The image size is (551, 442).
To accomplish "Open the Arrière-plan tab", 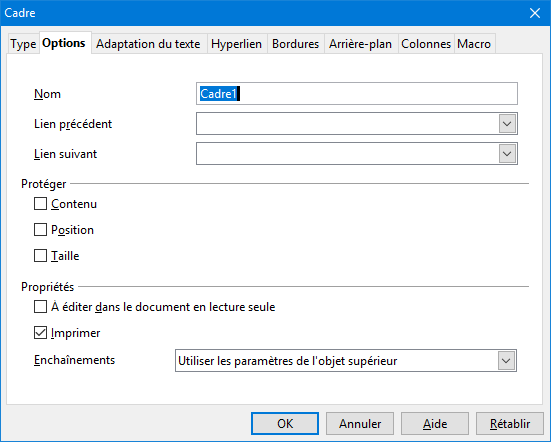I will click(360, 44).
